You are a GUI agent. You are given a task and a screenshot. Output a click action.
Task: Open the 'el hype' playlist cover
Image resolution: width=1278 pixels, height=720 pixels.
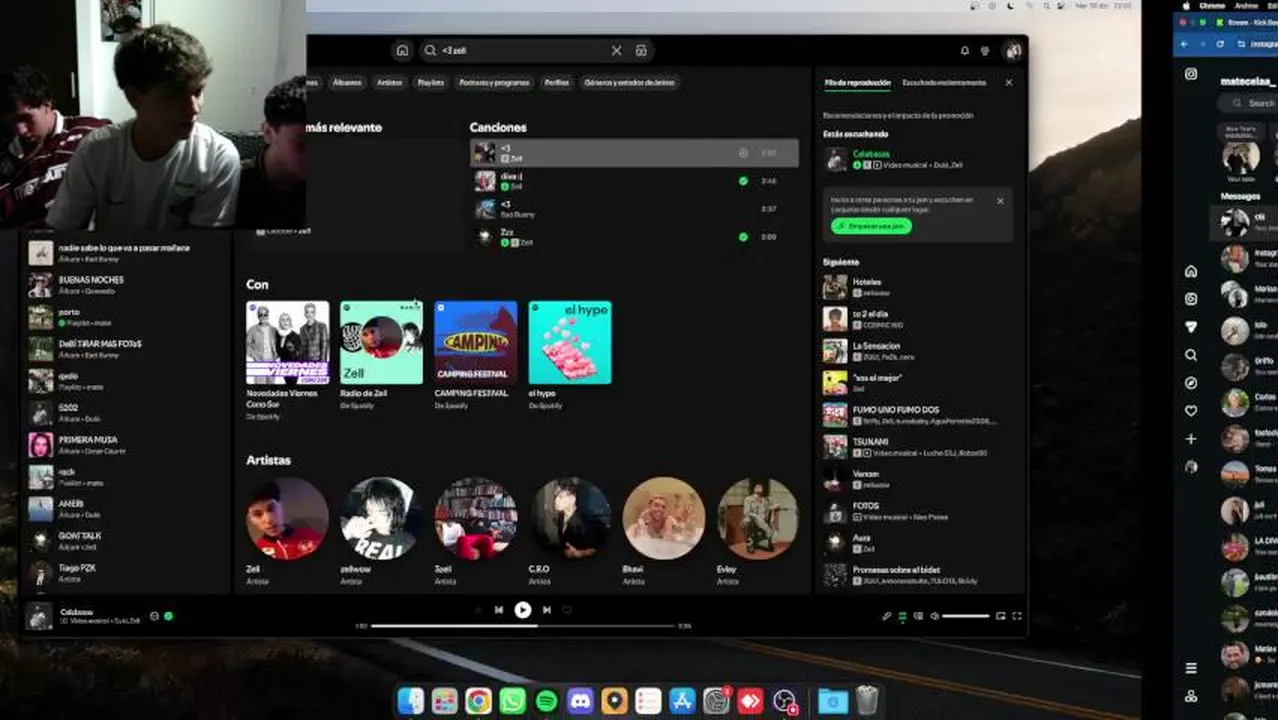click(570, 343)
